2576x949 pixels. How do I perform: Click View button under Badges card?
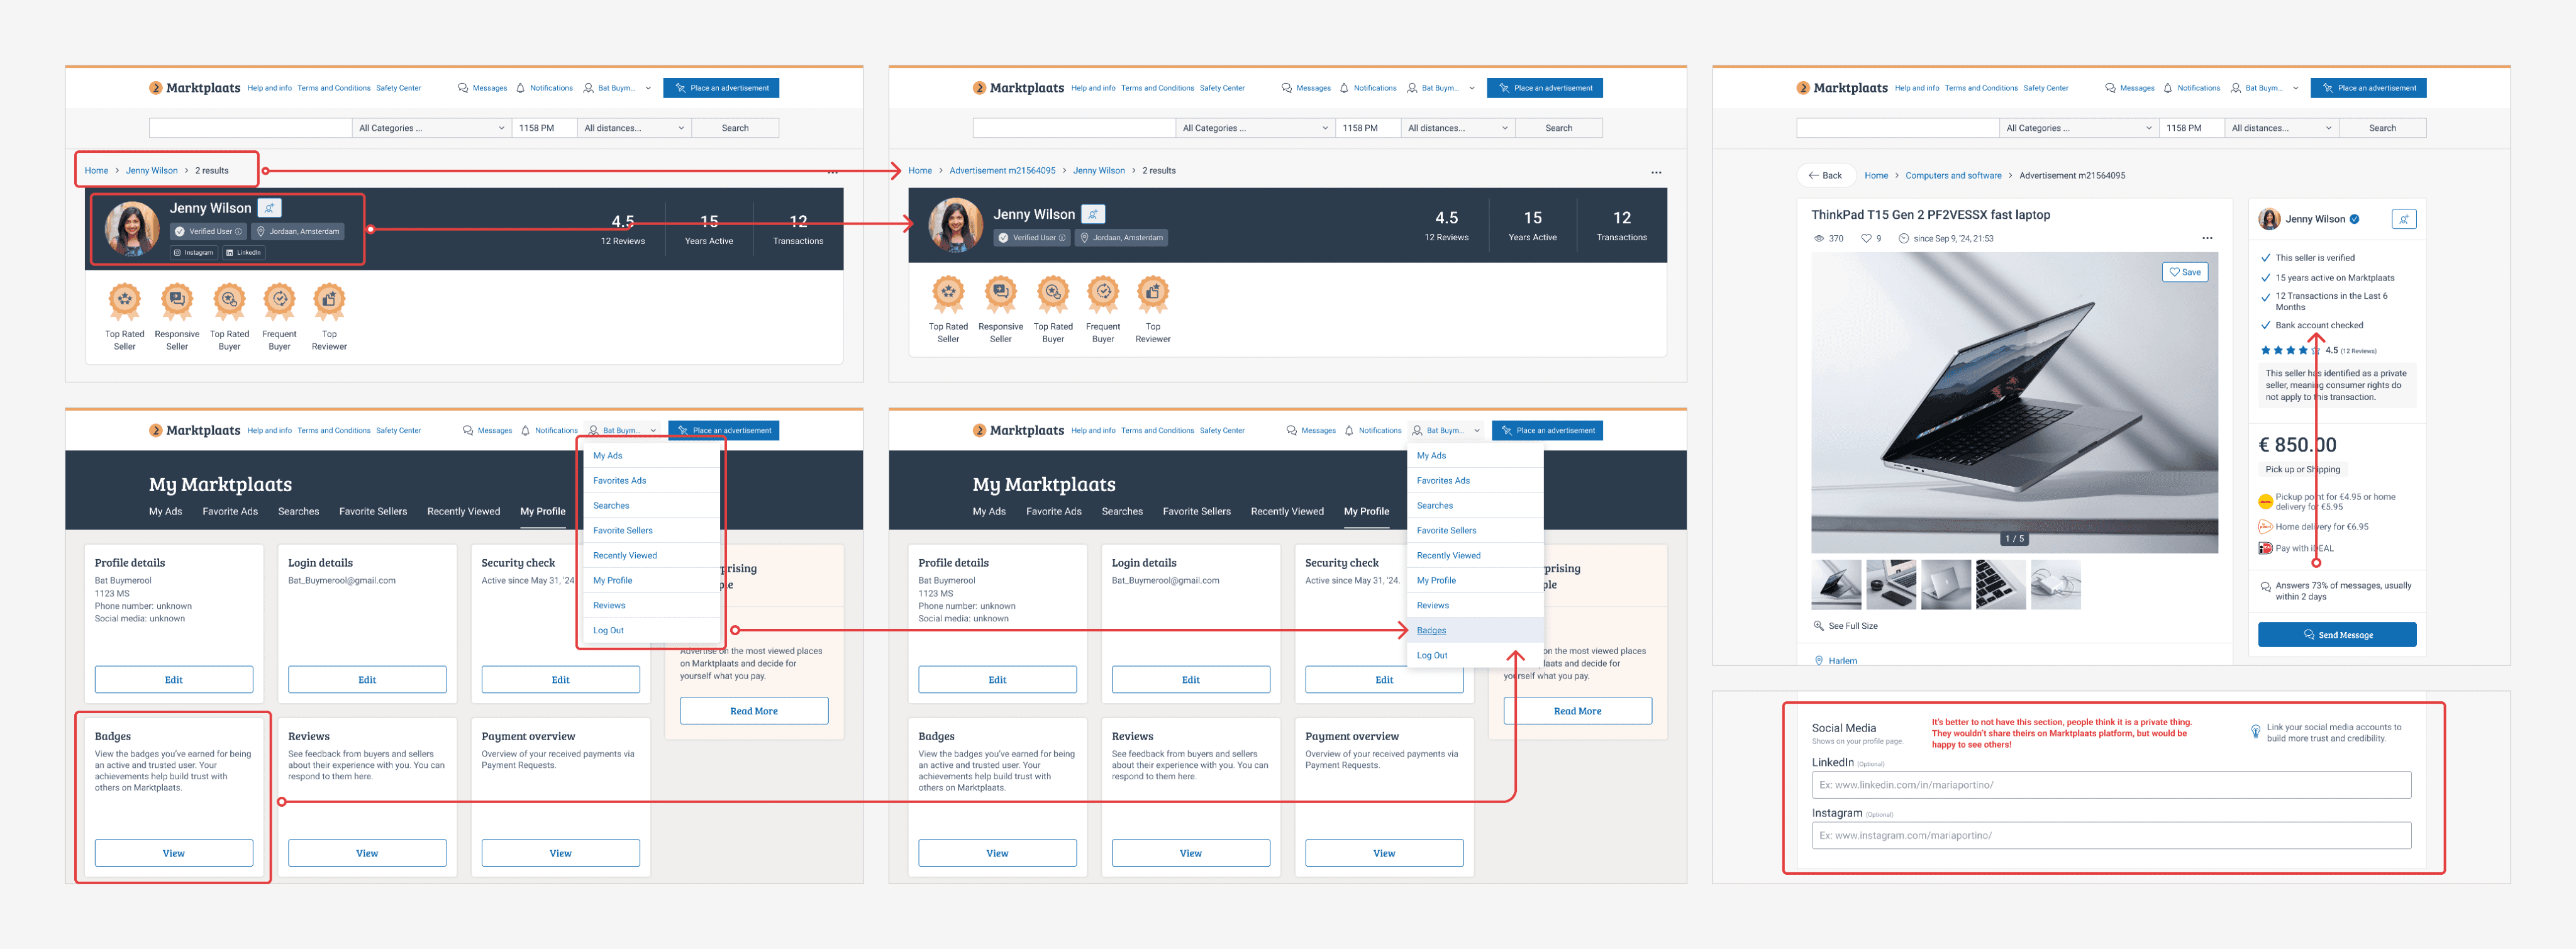click(173, 853)
